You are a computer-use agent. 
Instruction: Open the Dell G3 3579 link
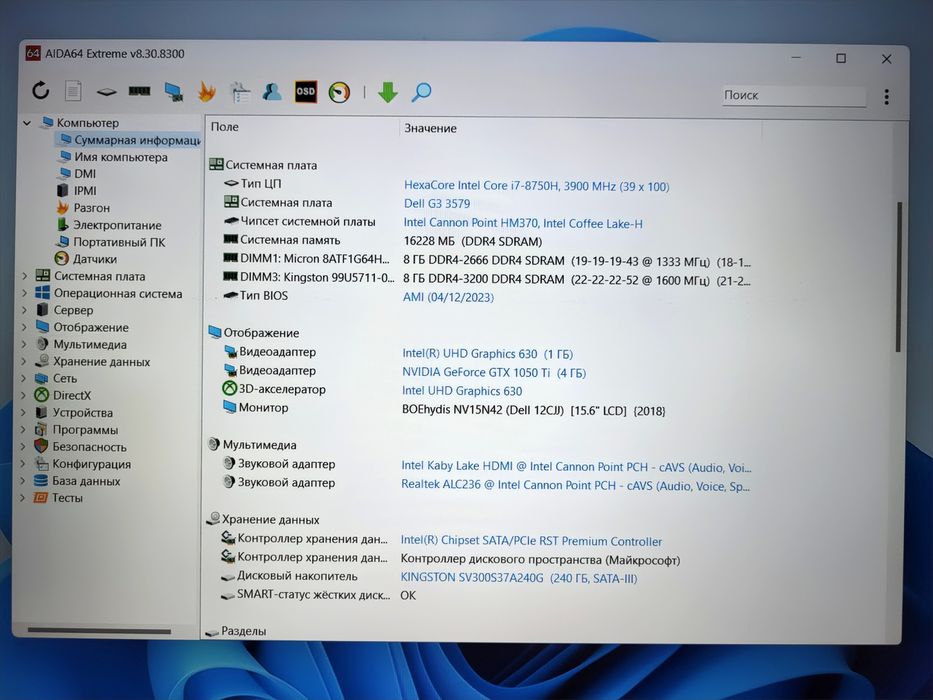coord(437,204)
